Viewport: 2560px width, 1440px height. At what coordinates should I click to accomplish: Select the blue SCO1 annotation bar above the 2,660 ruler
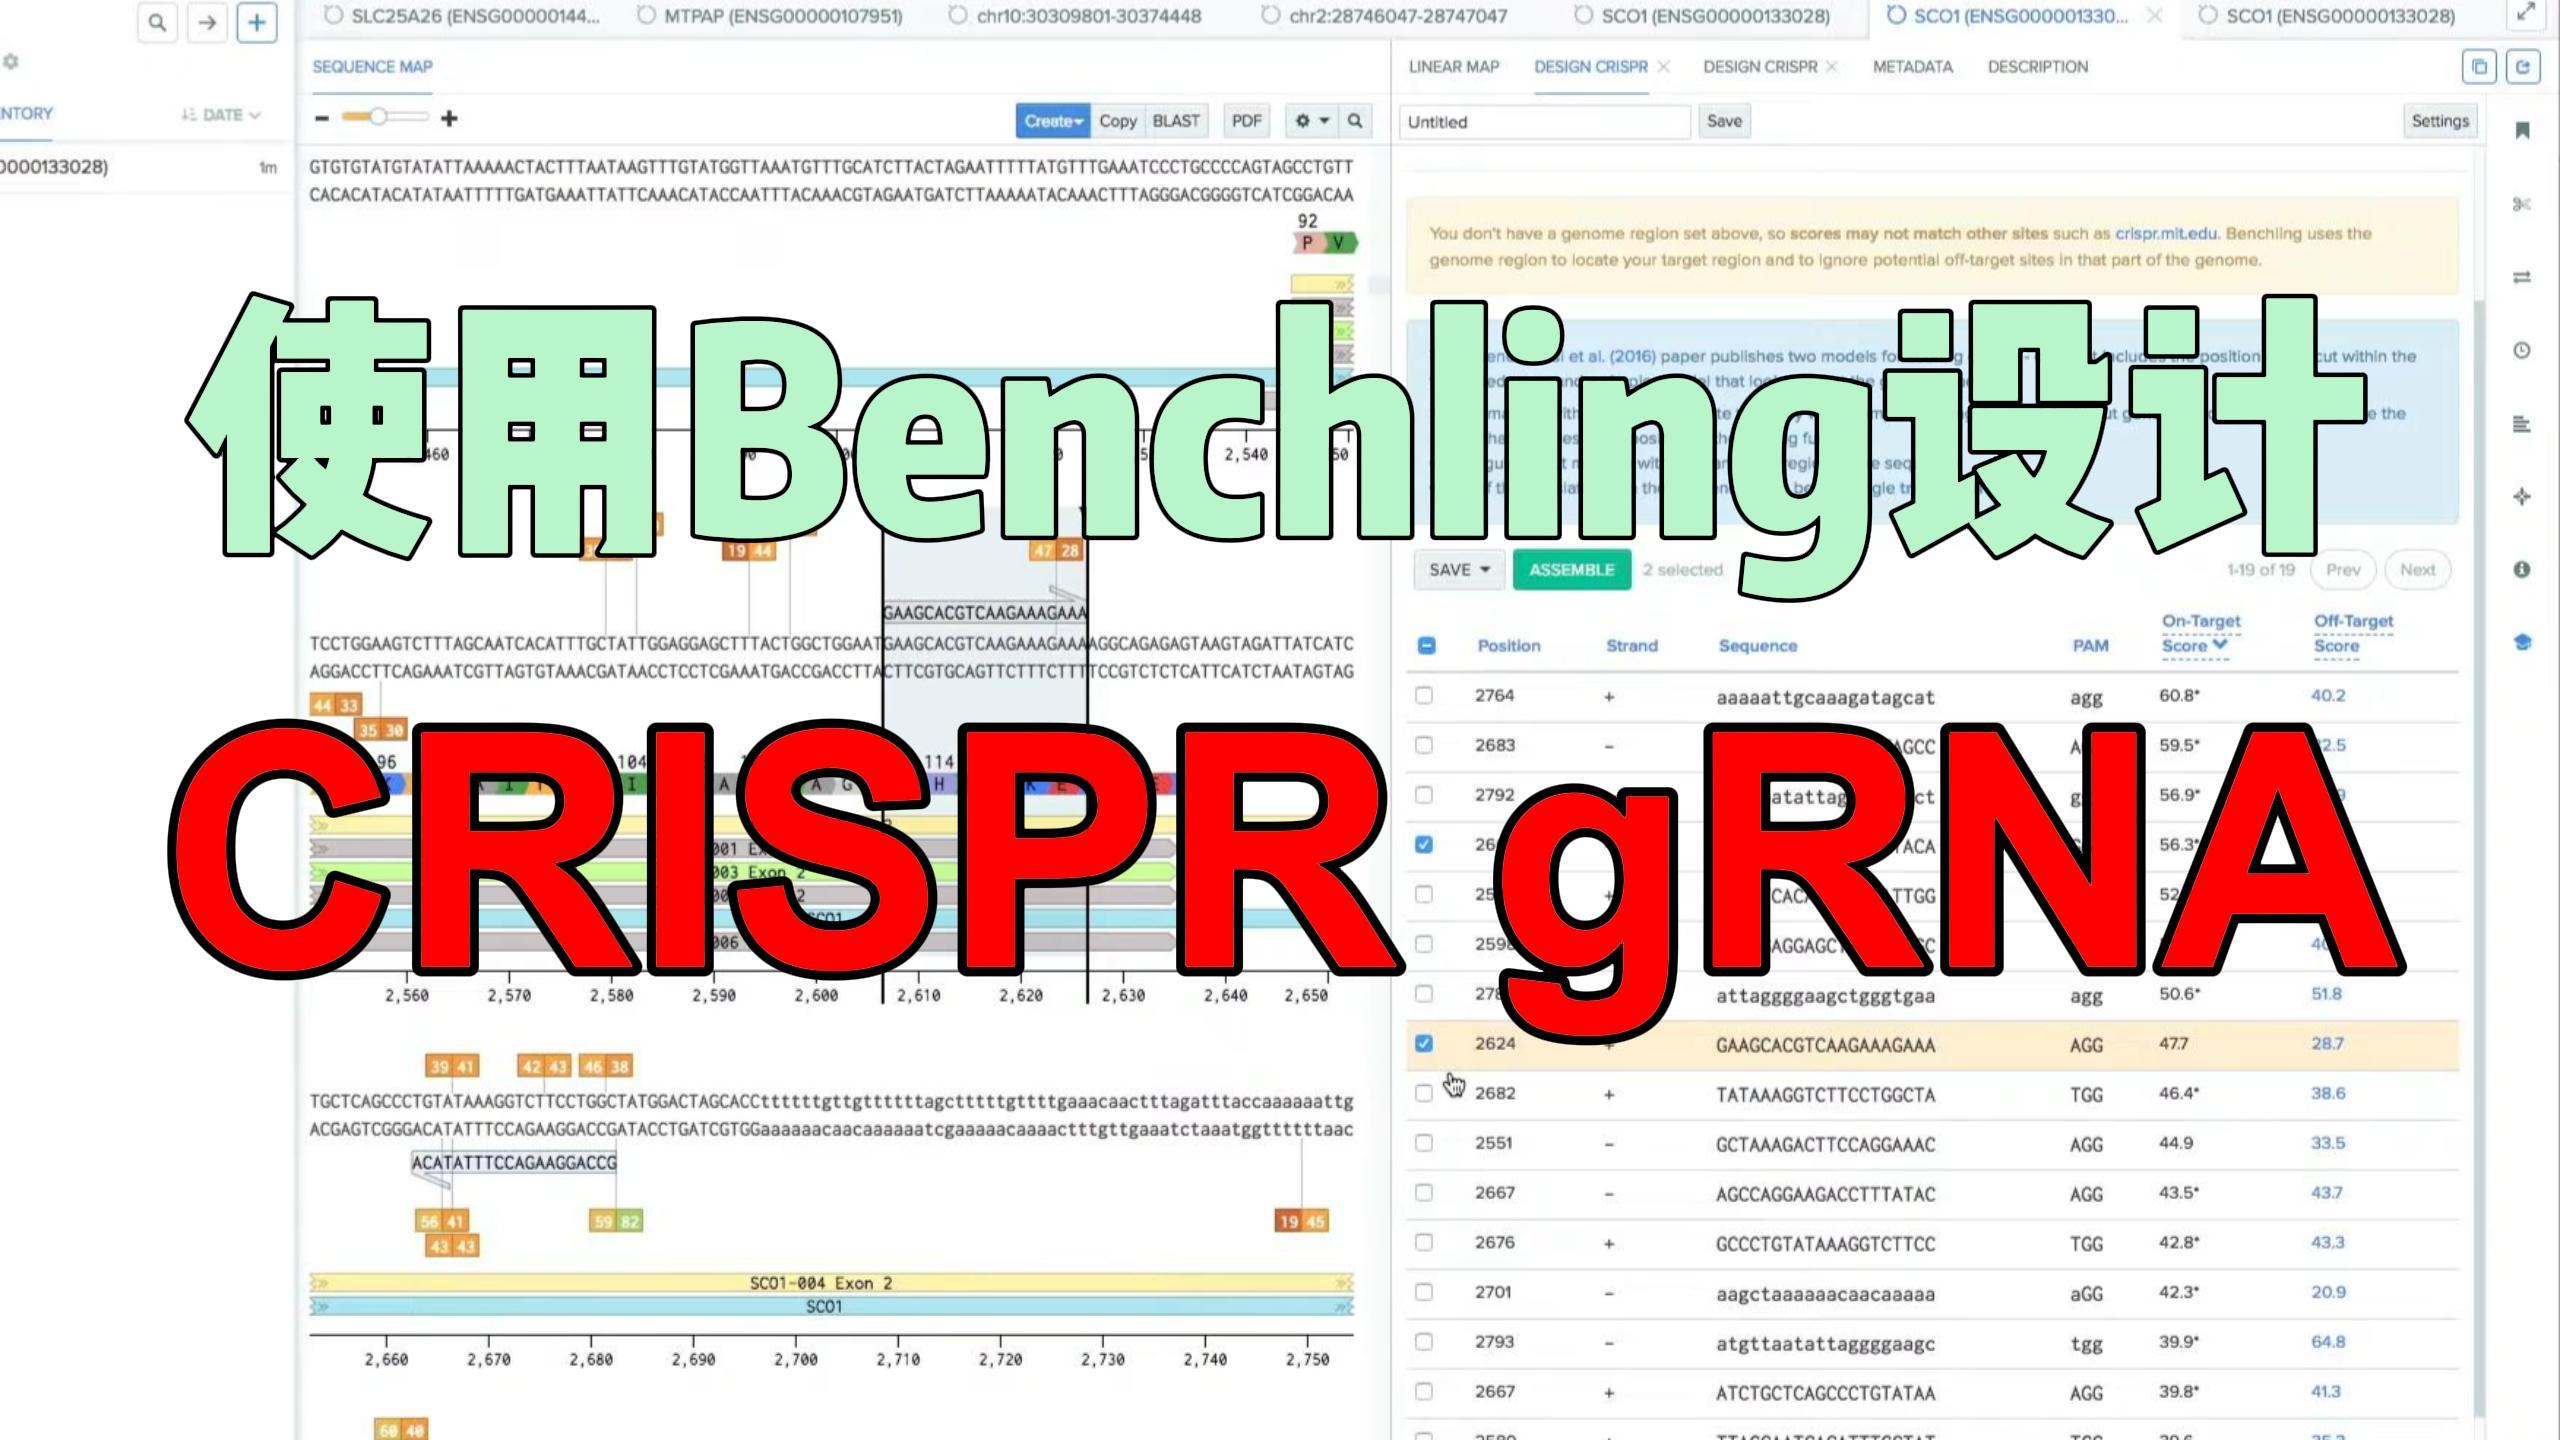[x=831, y=1307]
